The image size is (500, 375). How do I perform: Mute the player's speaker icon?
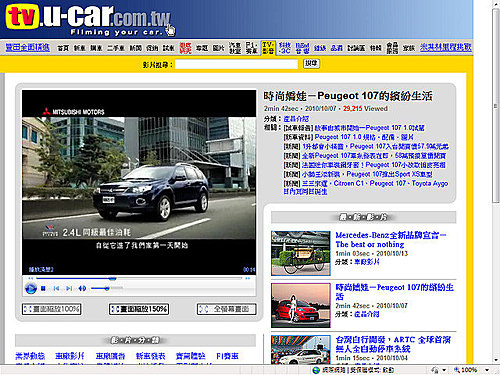(82, 288)
